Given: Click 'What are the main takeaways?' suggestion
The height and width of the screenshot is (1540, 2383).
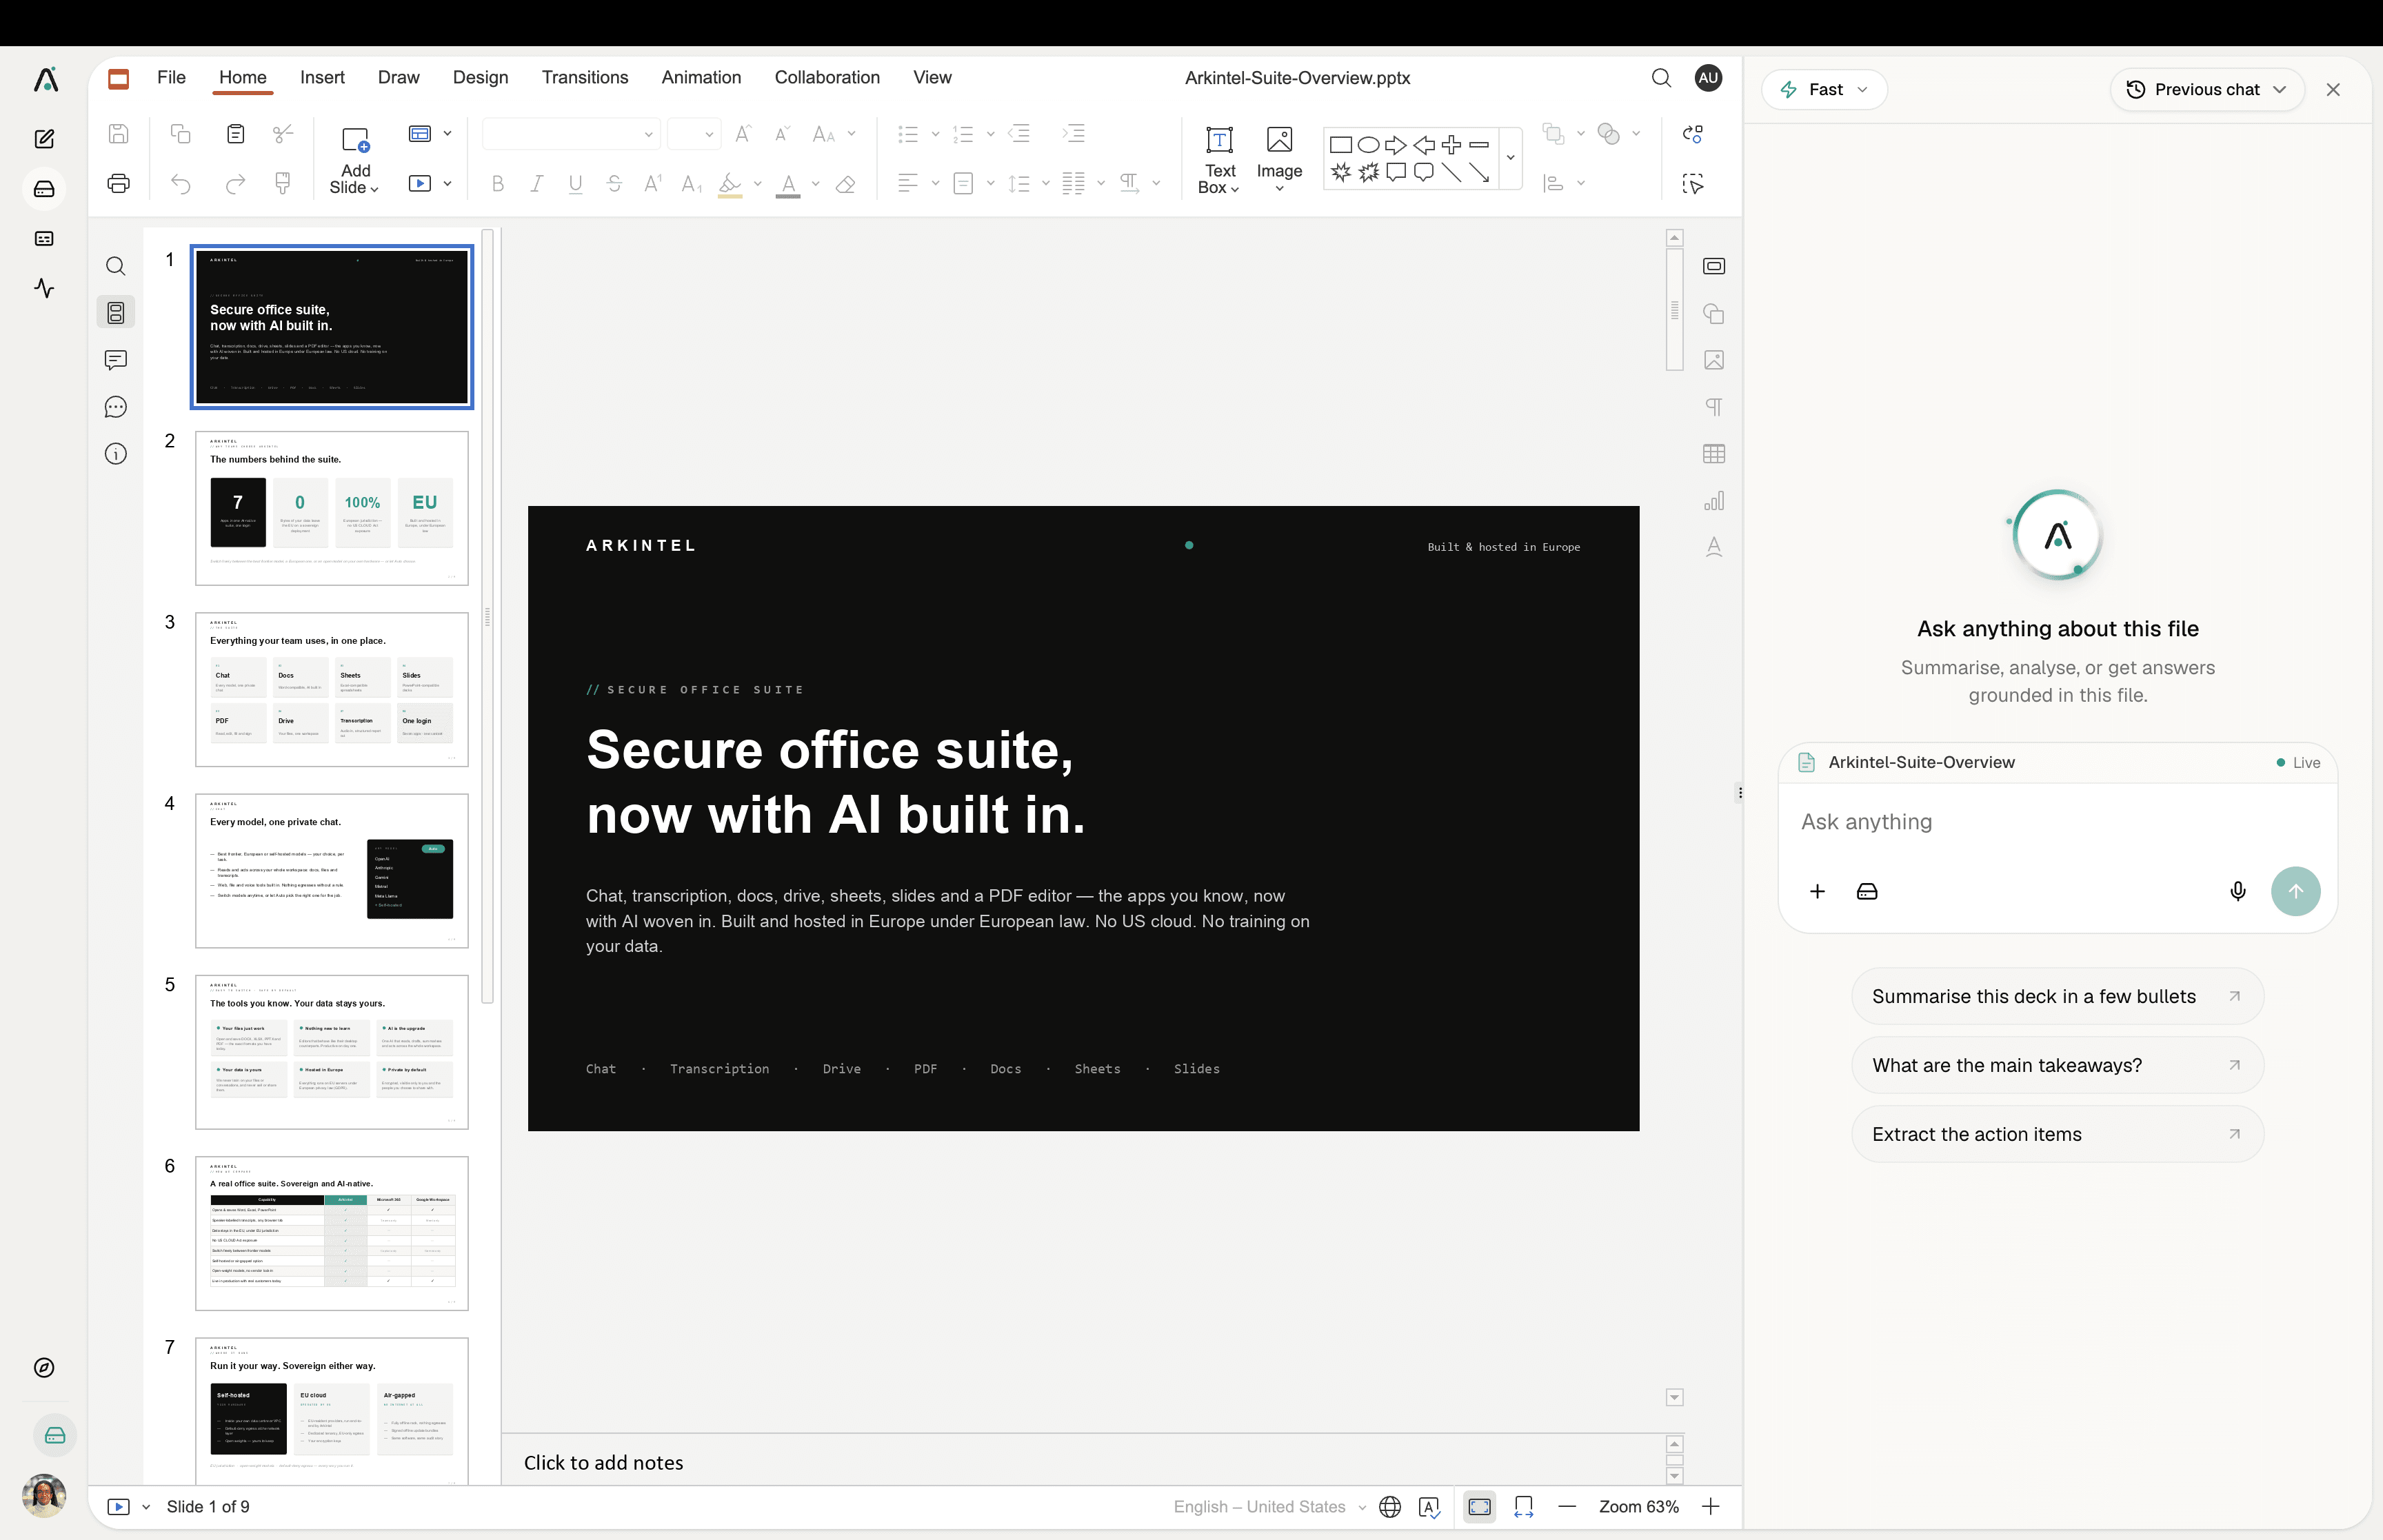Looking at the screenshot, I should 2057,1066.
